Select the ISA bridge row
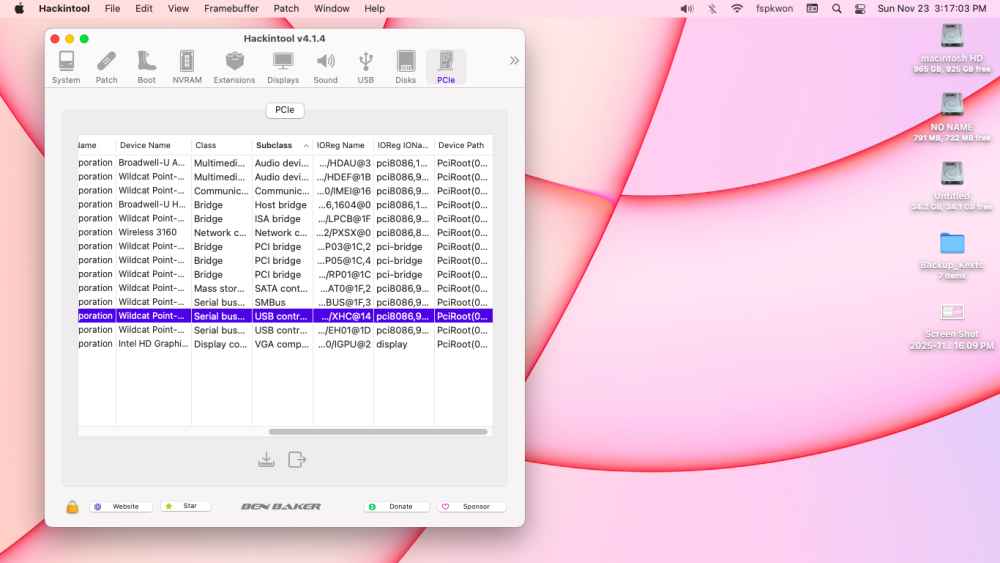 [285, 219]
